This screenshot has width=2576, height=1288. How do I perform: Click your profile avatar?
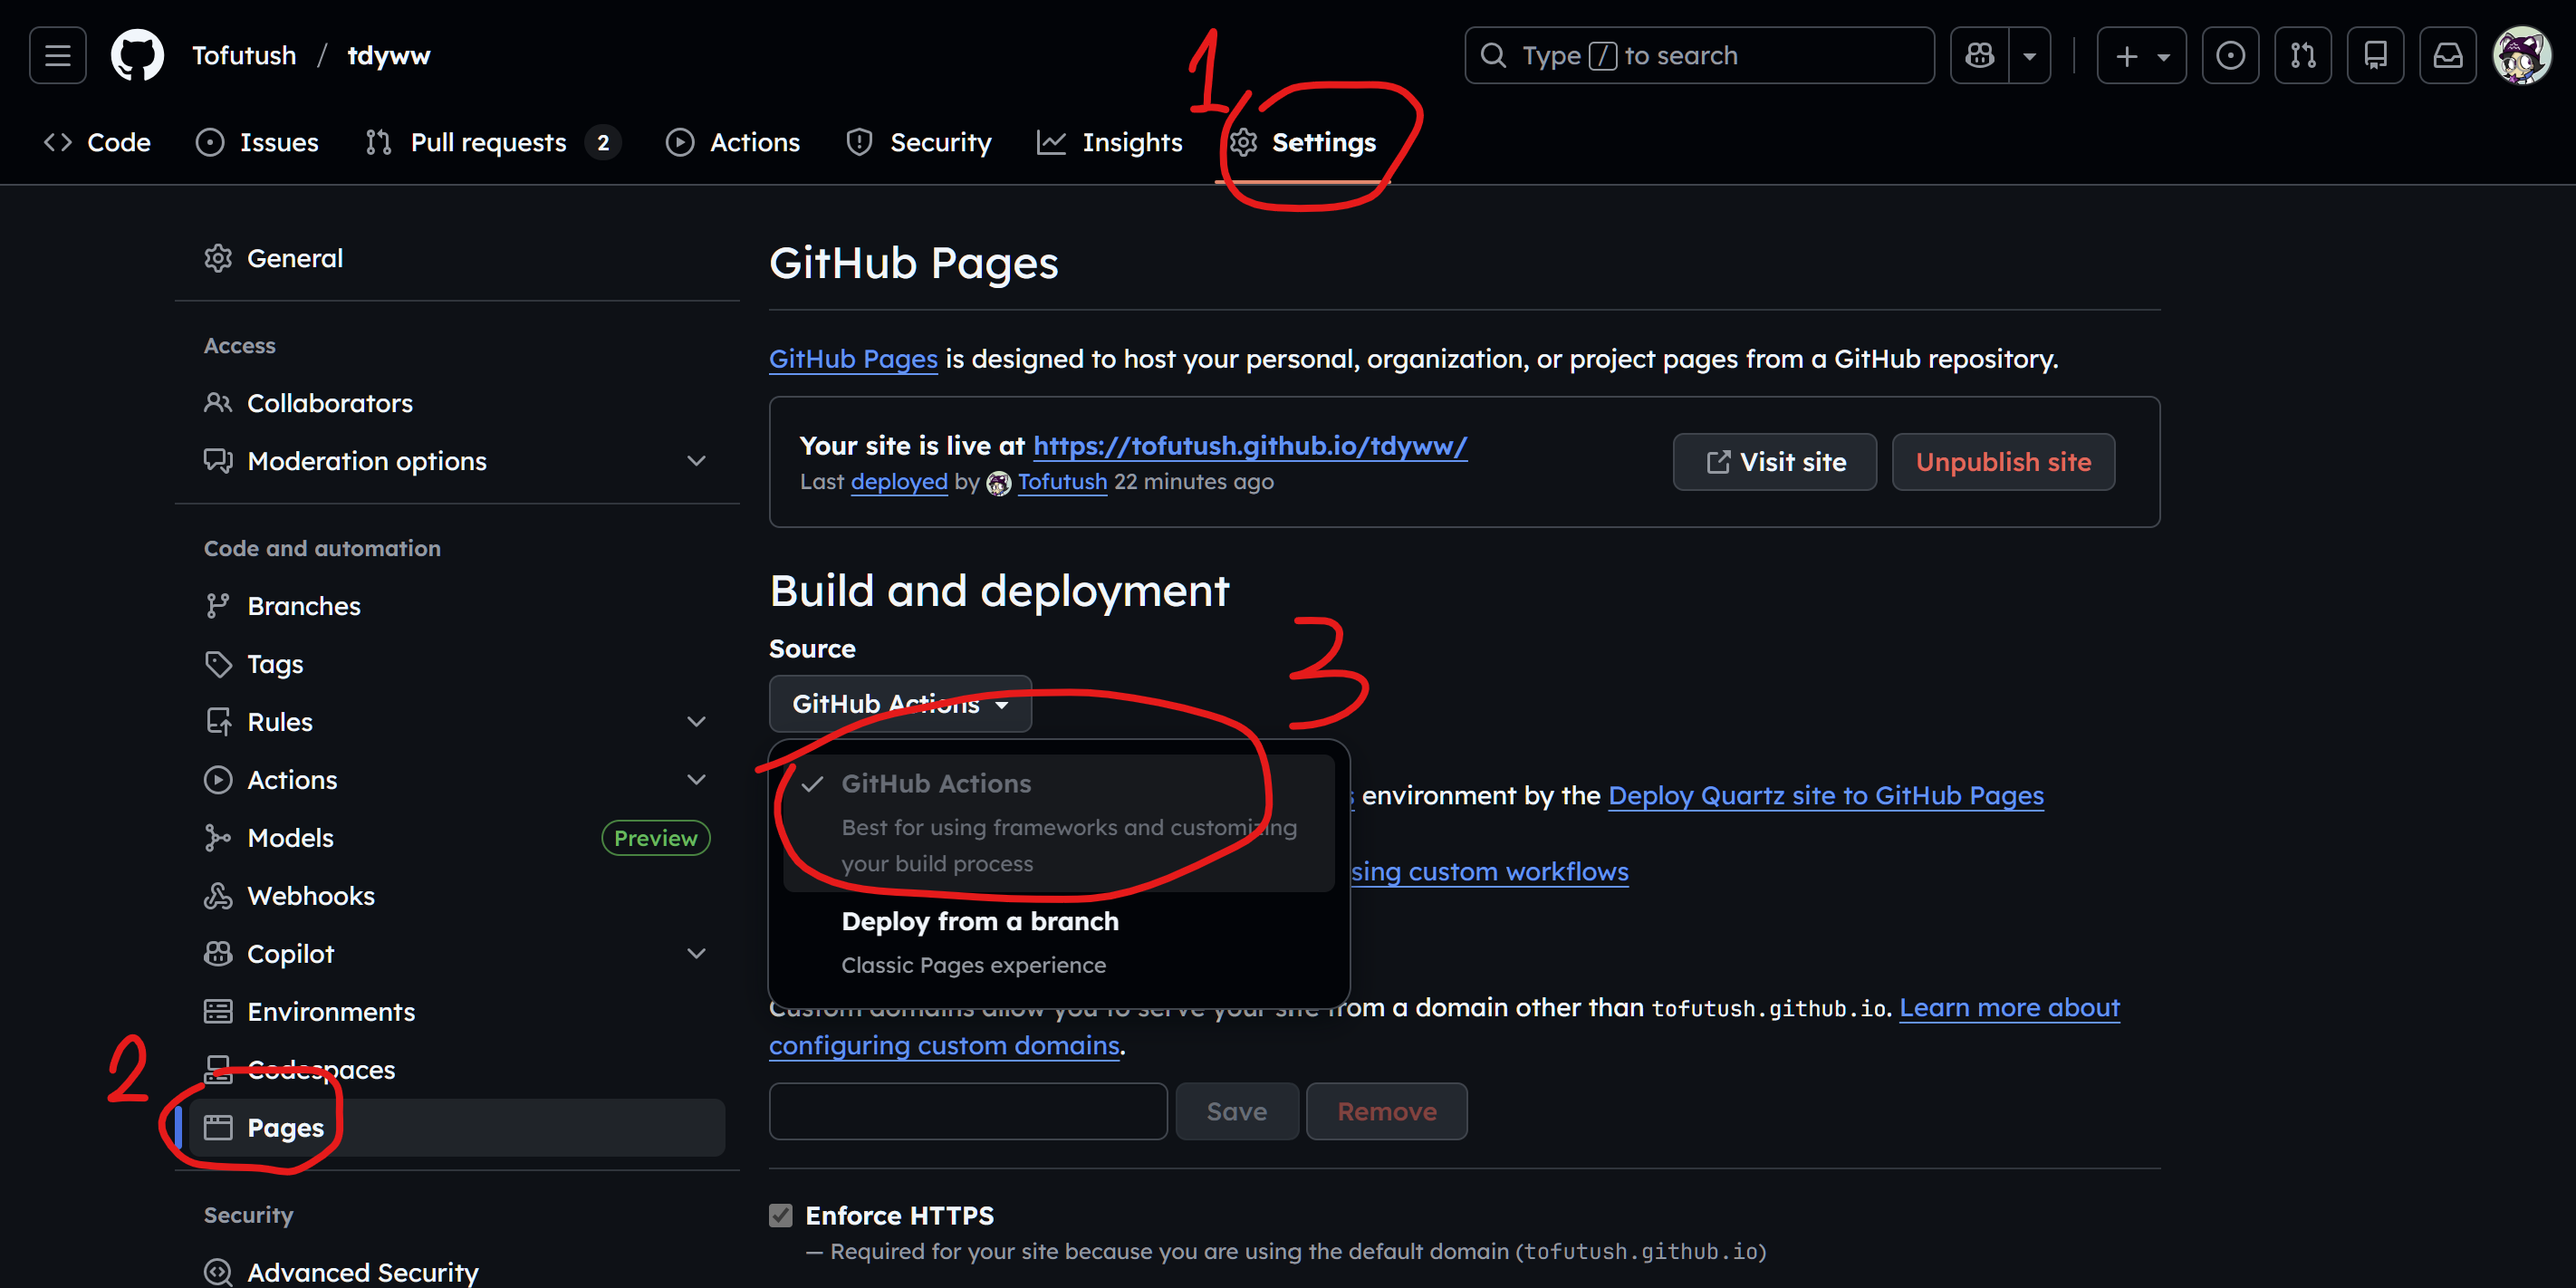2523,55
